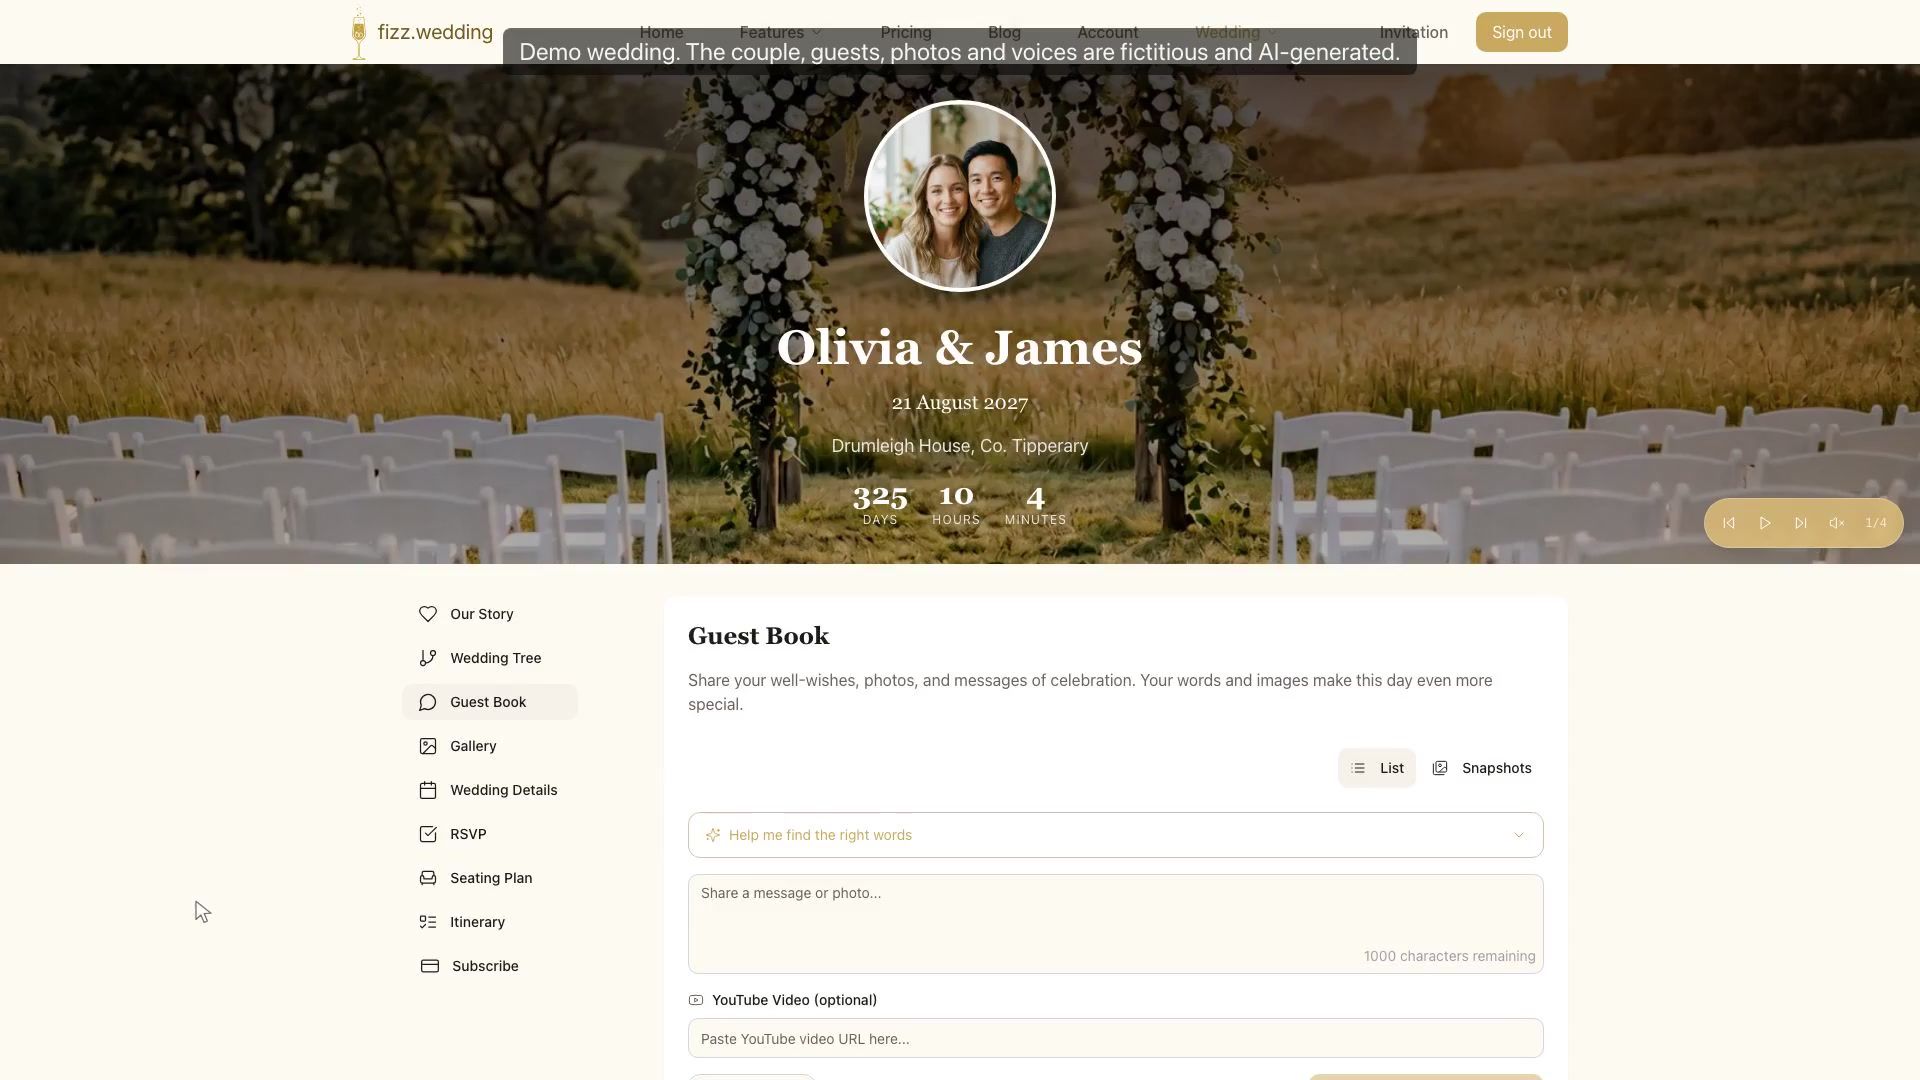This screenshot has width=1920, height=1080.
Task: Open the Features dropdown menu
Action: (781, 32)
